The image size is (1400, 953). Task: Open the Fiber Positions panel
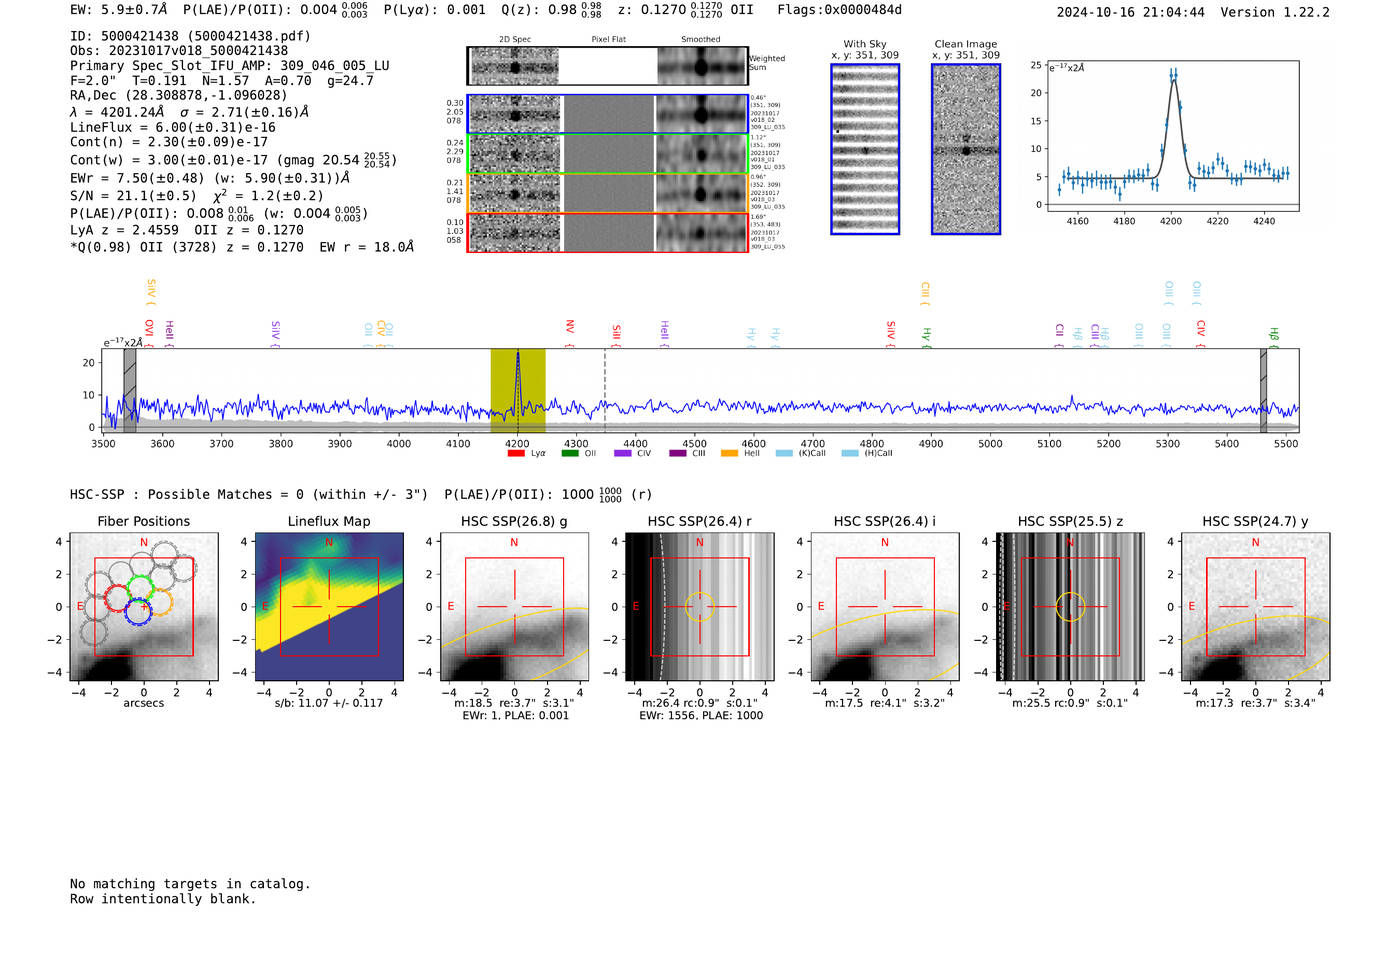(144, 606)
